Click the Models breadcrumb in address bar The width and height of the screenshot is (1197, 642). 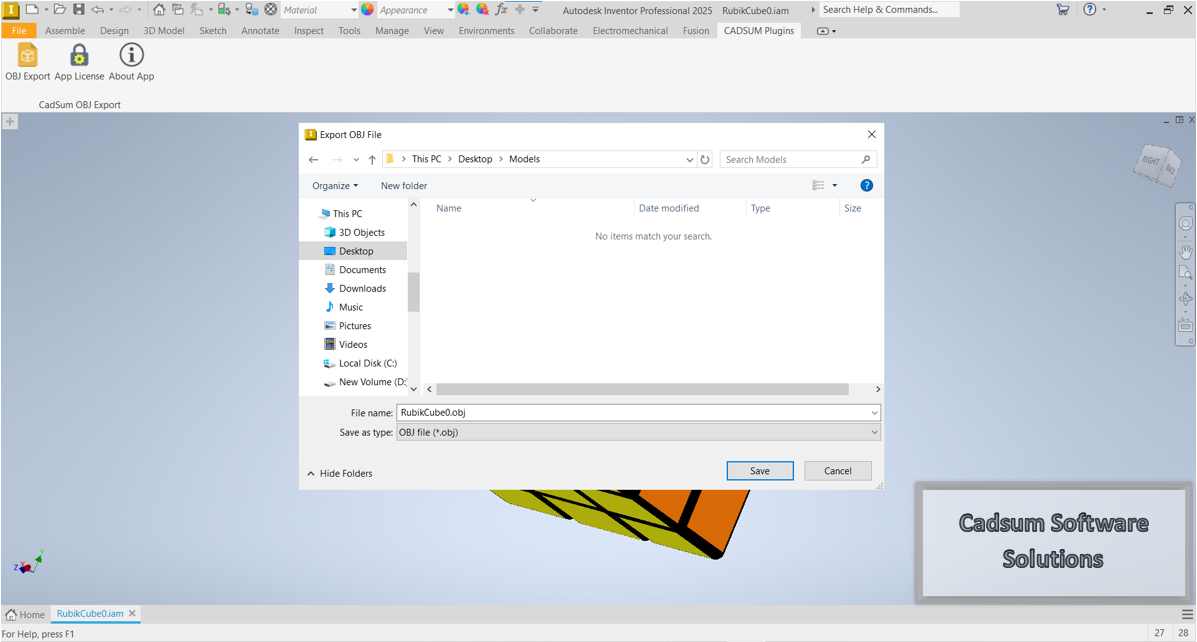pos(524,159)
